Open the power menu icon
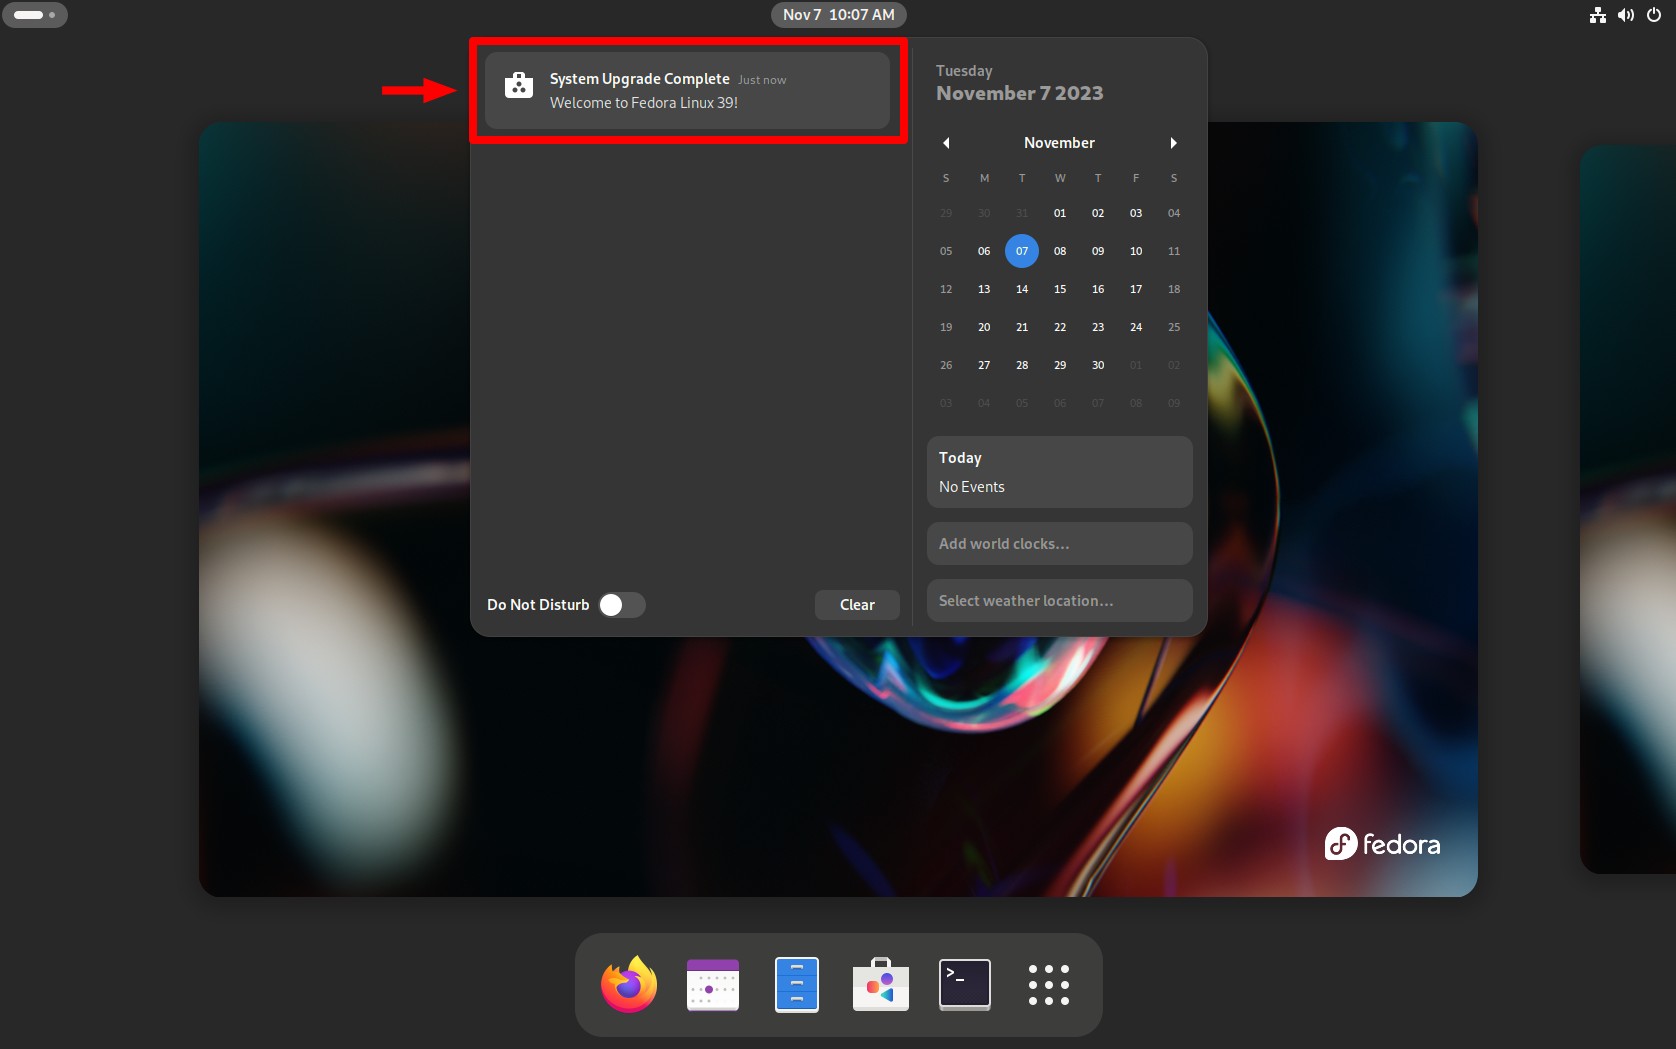Screen dimensions: 1676x1049 [1654, 15]
